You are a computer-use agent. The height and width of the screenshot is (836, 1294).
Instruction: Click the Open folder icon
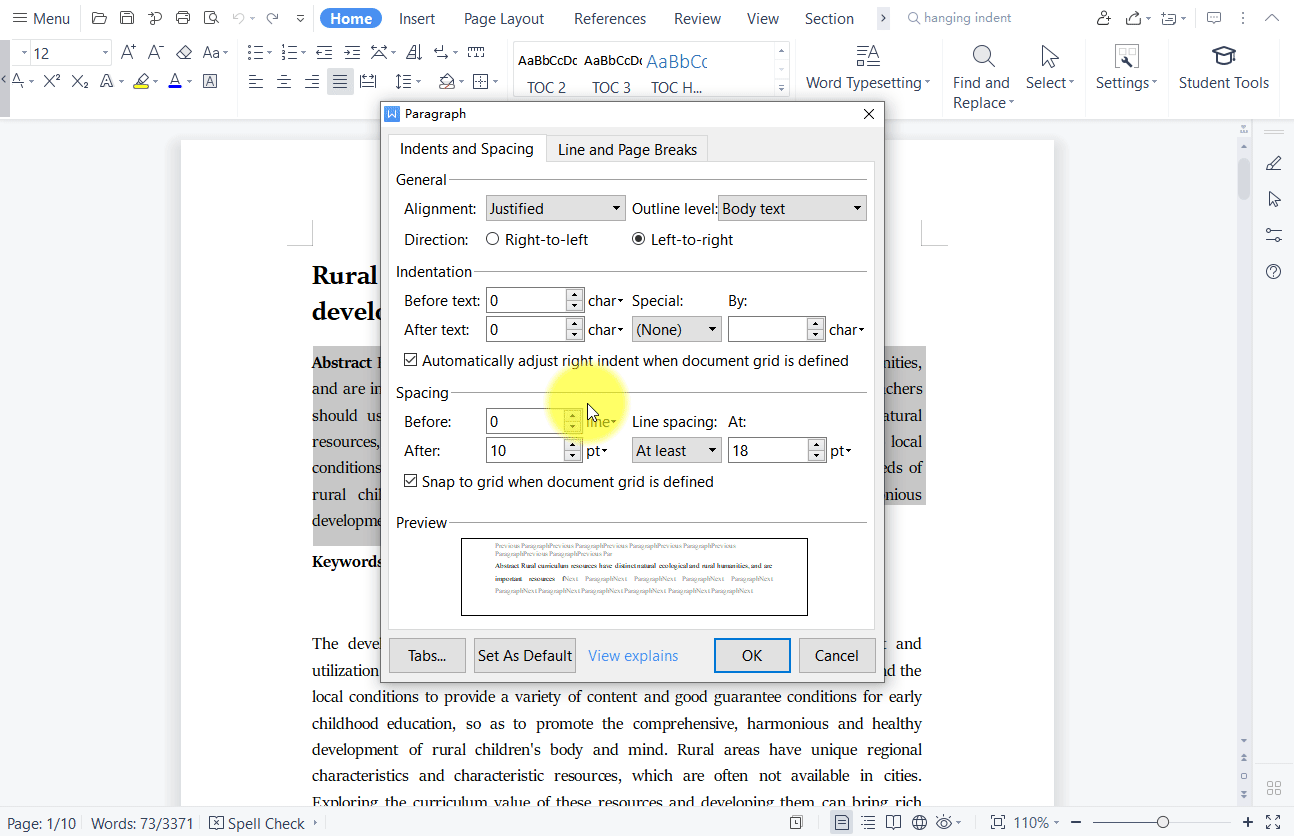(99, 18)
